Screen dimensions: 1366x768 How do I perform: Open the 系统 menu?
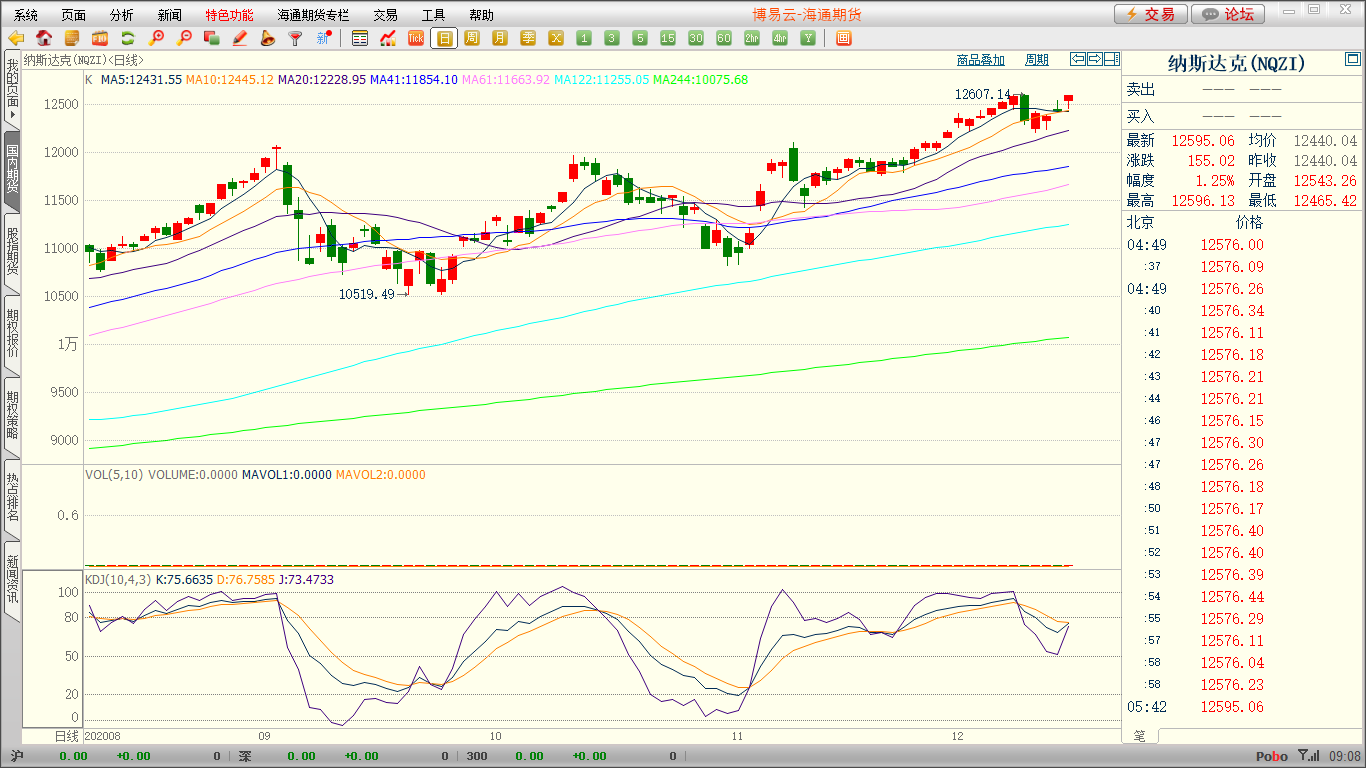coord(26,15)
